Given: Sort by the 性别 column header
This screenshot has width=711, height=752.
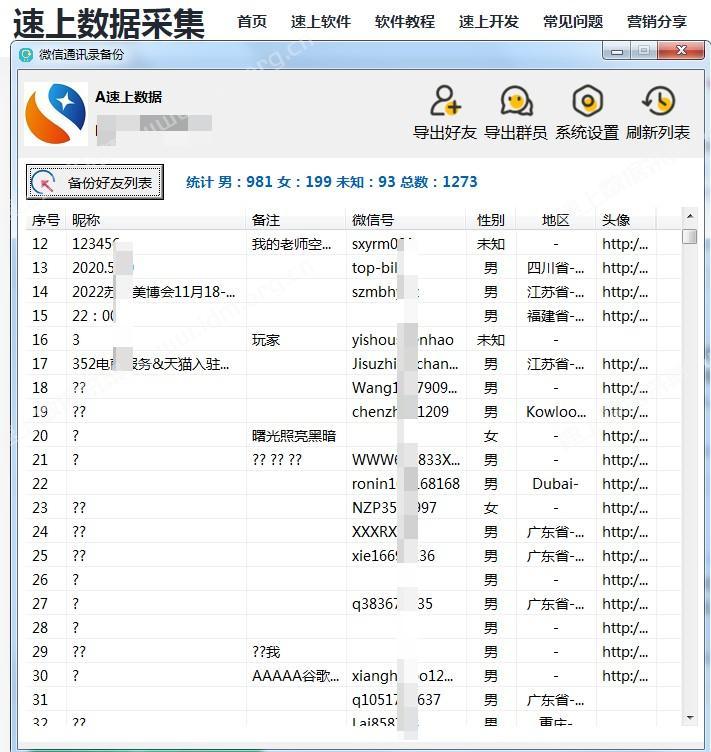Looking at the screenshot, I should click(490, 220).
